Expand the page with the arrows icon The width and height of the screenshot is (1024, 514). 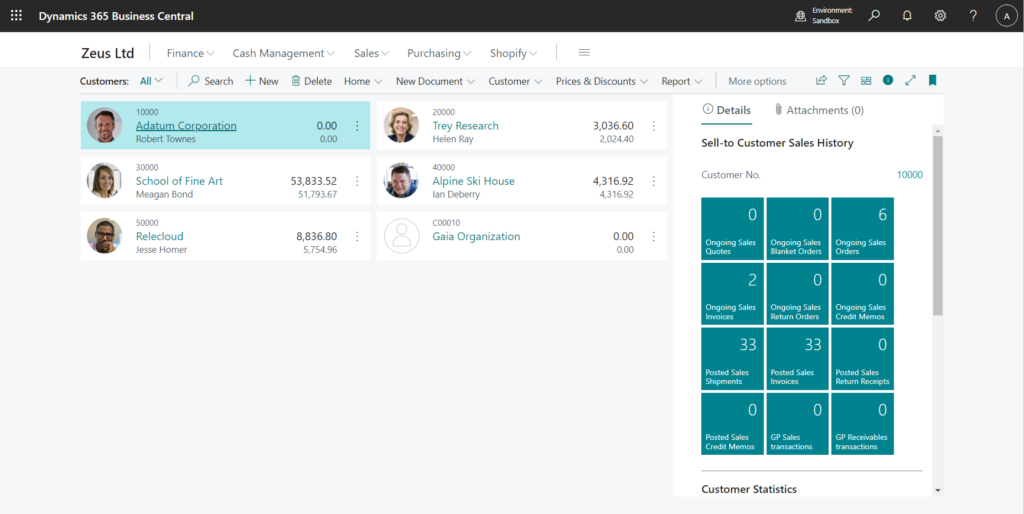pos(910,80)
